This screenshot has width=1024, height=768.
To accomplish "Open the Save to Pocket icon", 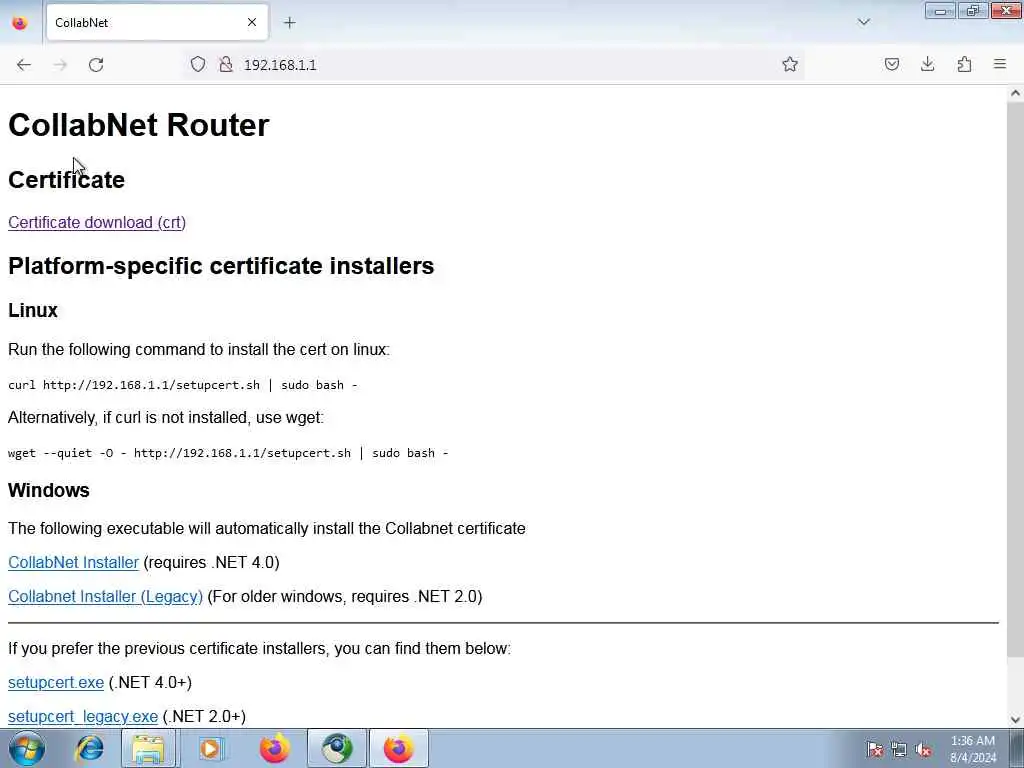I will coord(891,64).
